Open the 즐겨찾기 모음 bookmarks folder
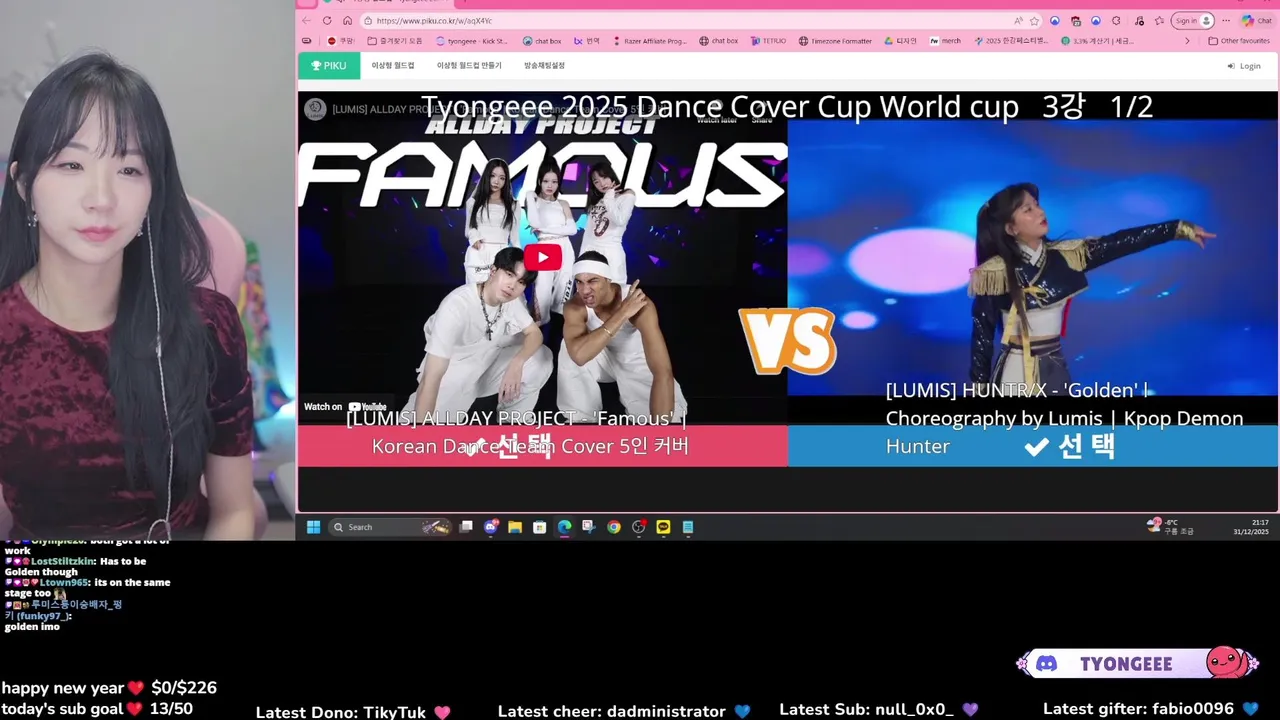 tap(395, 41)
